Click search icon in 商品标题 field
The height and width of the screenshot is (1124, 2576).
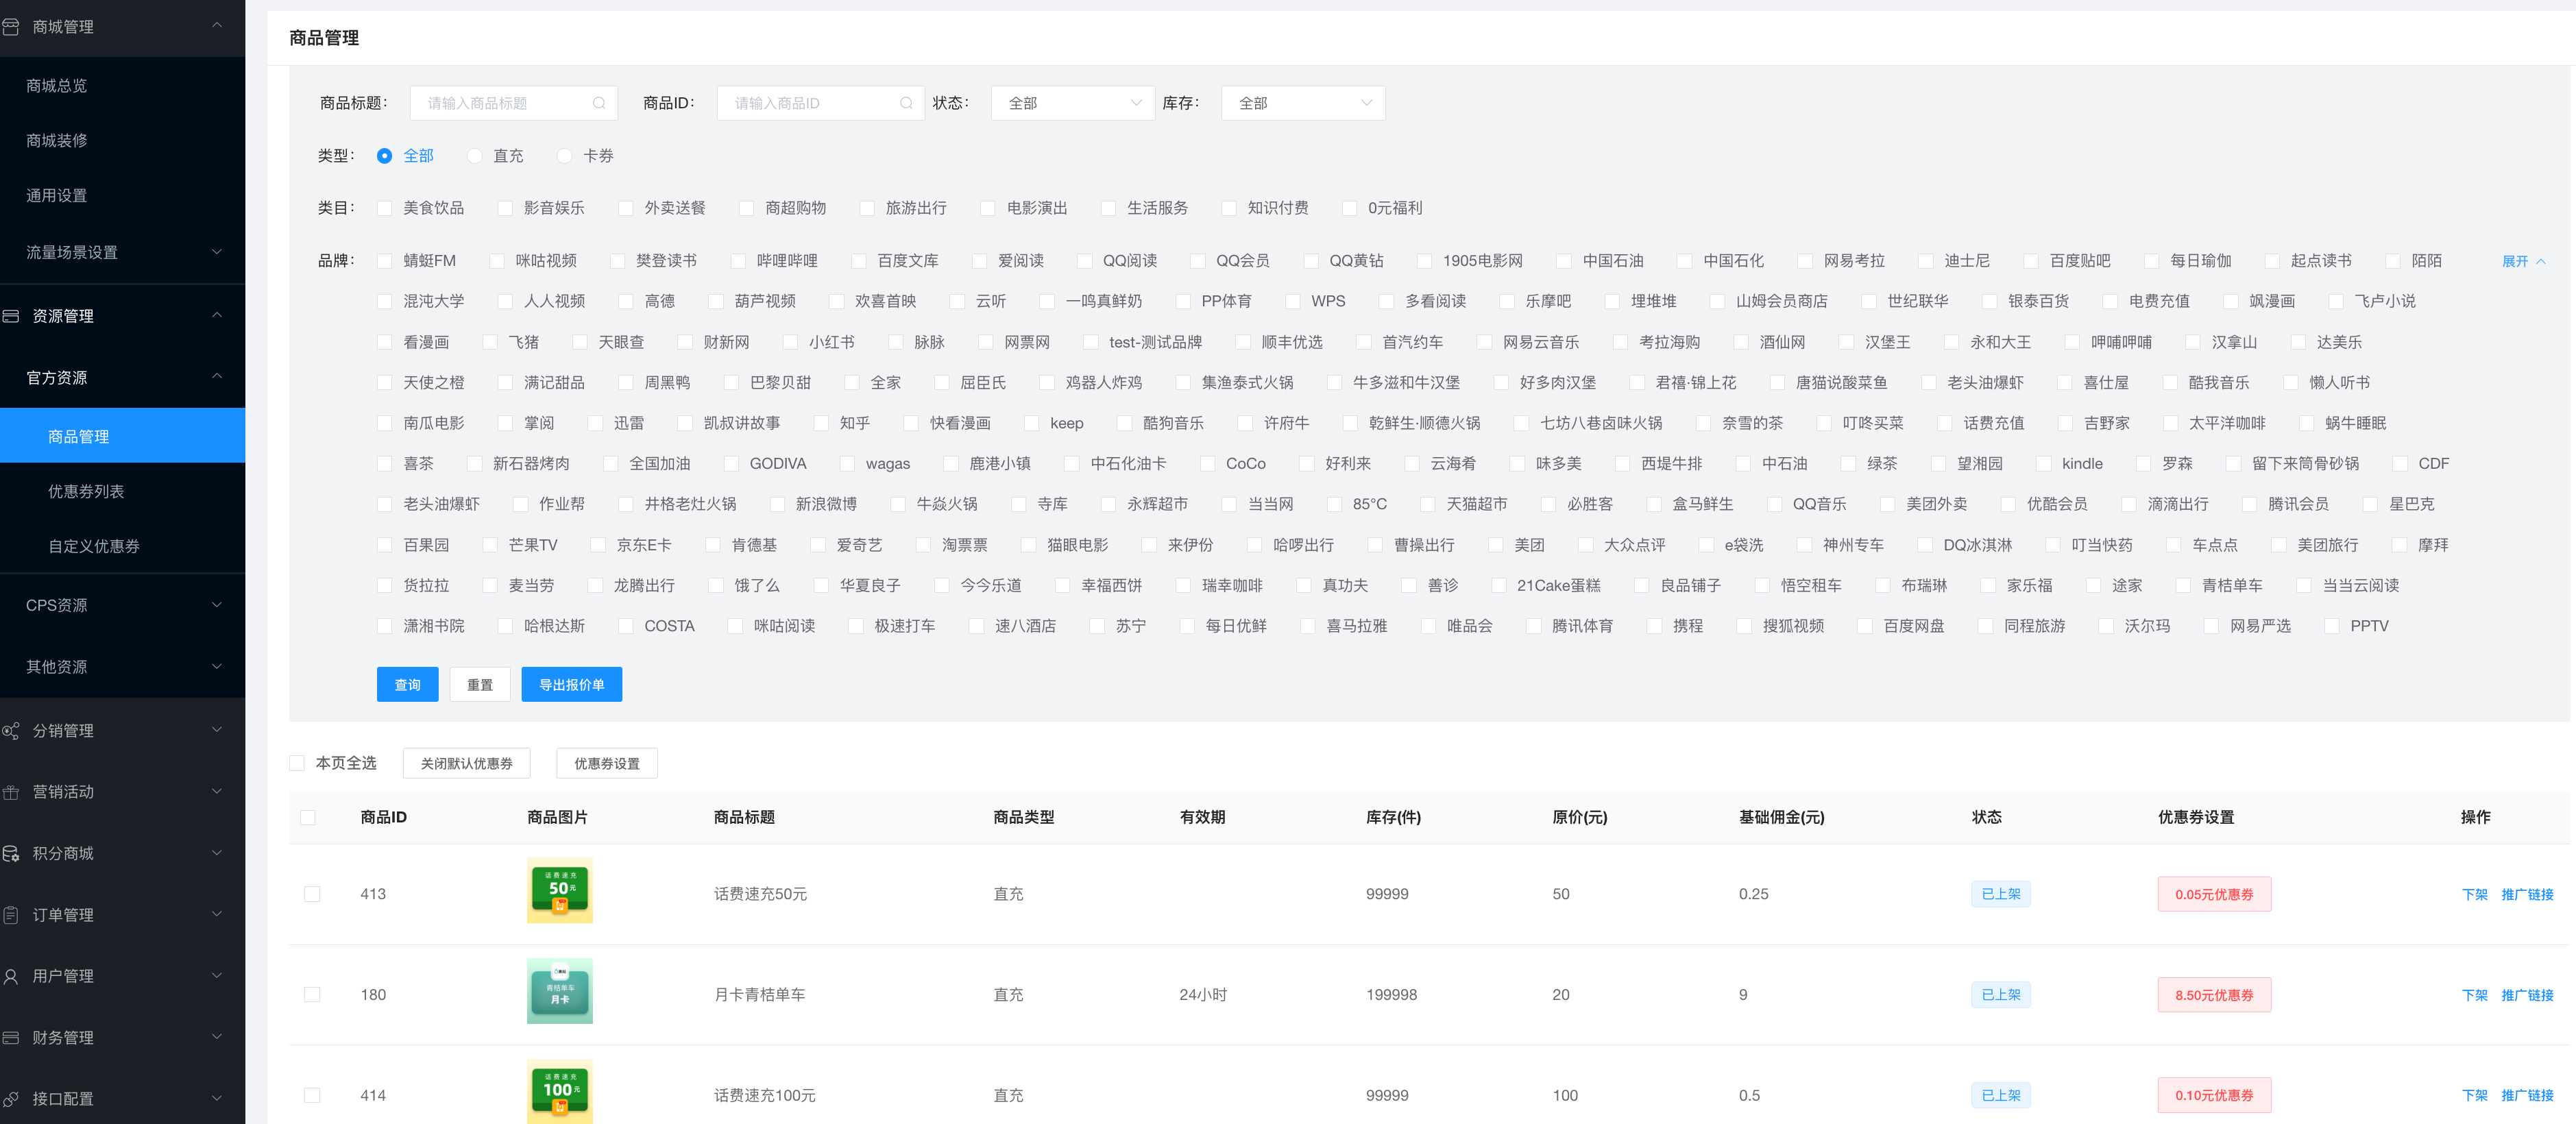click(x=599, y=103)
